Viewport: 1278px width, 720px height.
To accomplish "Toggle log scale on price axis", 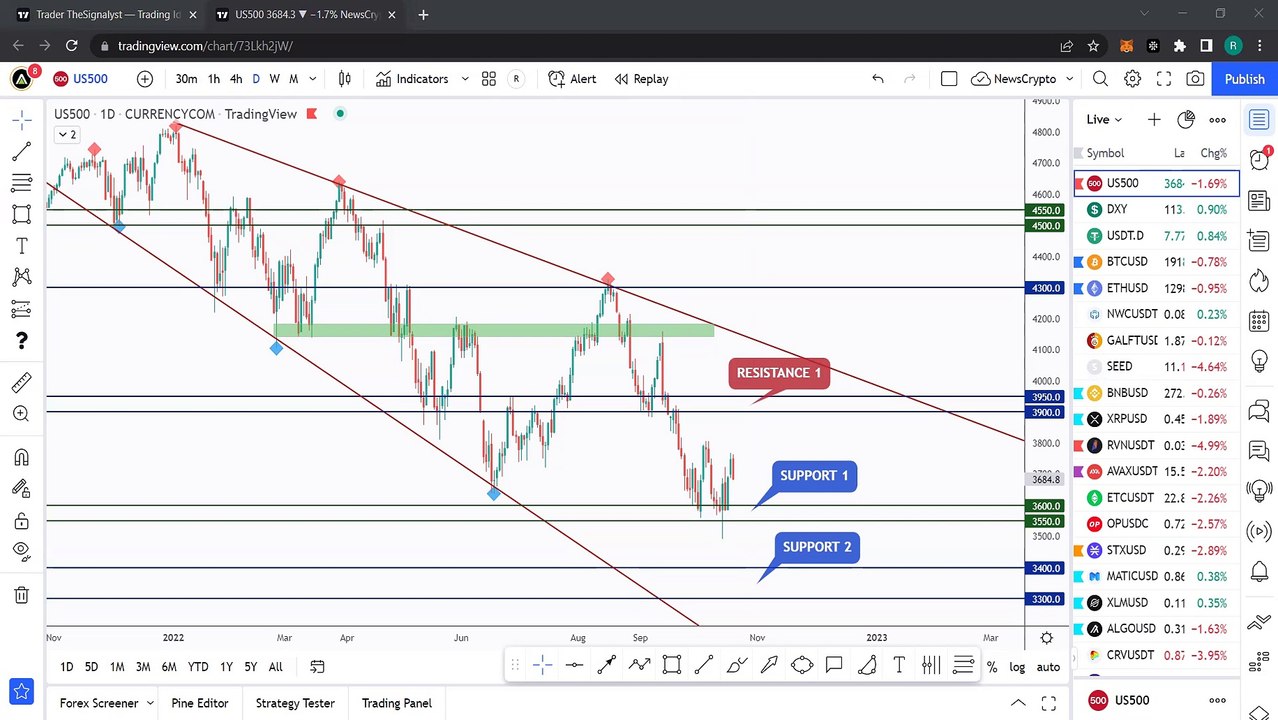I will pos(1017,667).
